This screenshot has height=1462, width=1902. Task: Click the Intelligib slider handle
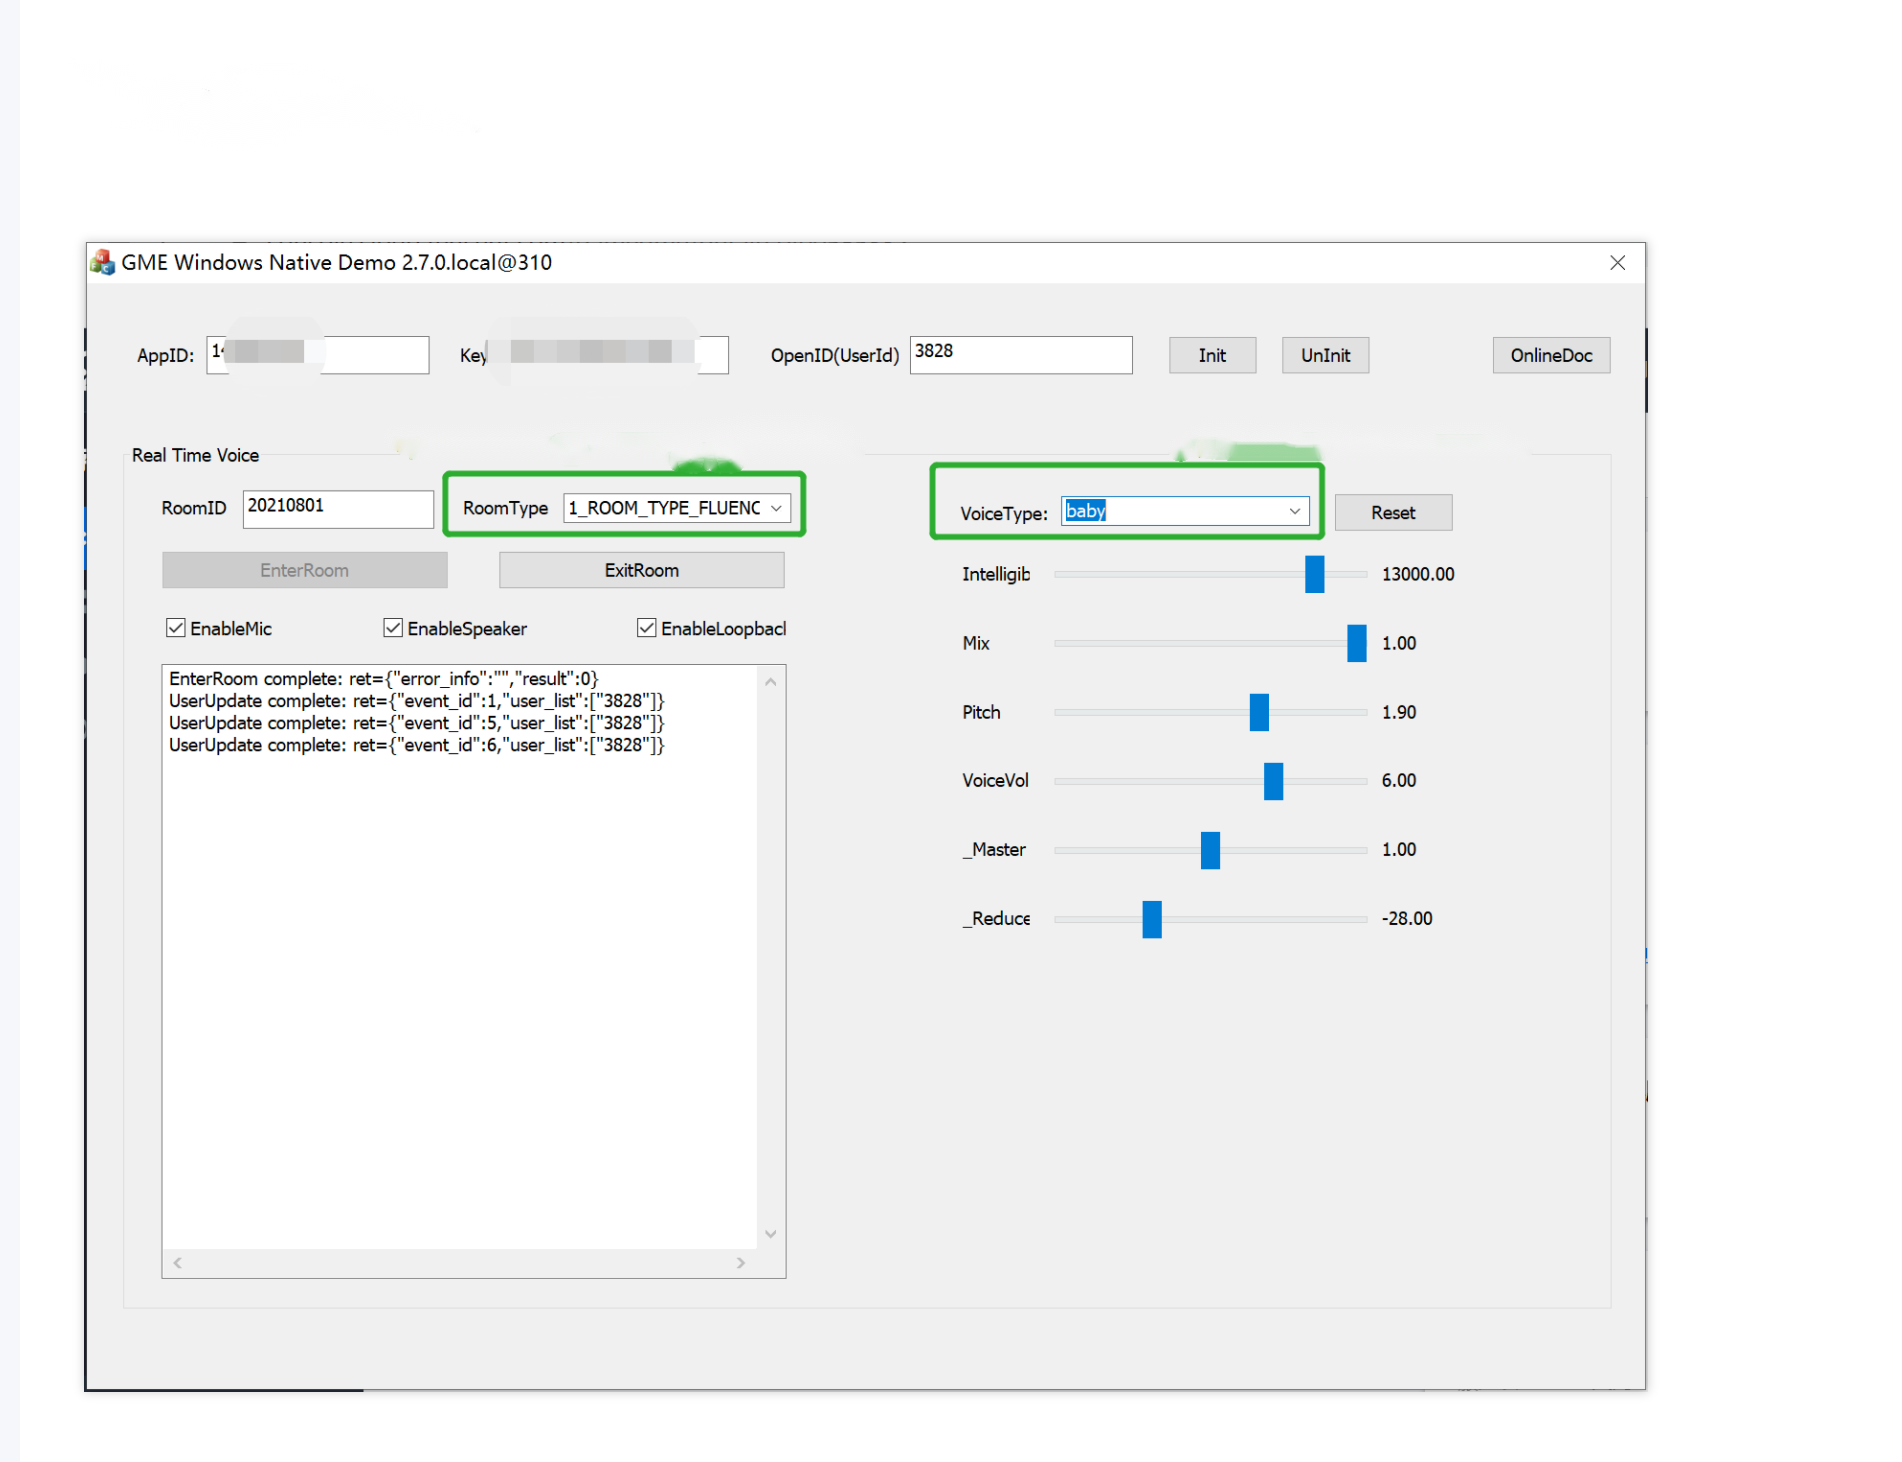1314,575
